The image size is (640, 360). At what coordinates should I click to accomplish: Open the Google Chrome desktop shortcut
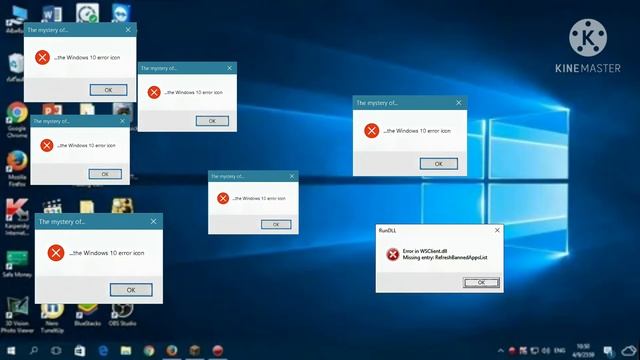pos(17,119)
